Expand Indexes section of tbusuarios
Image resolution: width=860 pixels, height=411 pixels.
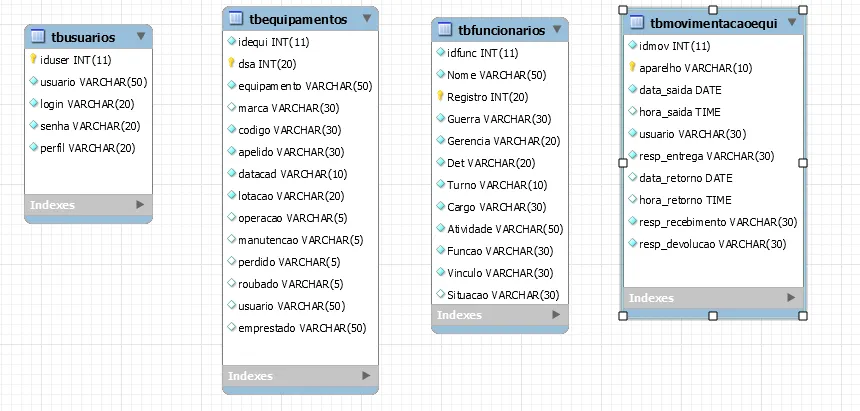(140, 205)
